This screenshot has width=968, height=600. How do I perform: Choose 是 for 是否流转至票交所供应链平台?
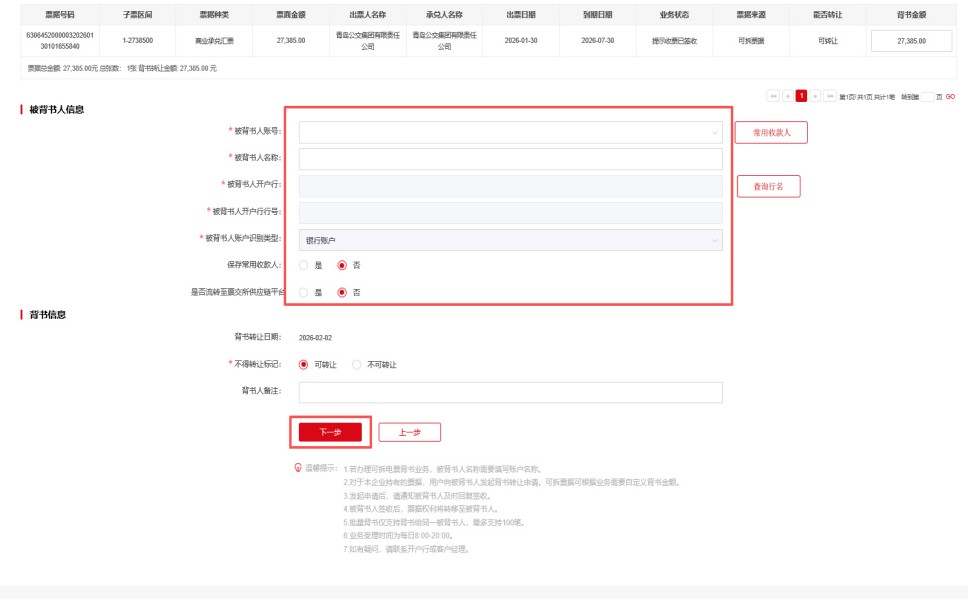(x=303, y=293)
